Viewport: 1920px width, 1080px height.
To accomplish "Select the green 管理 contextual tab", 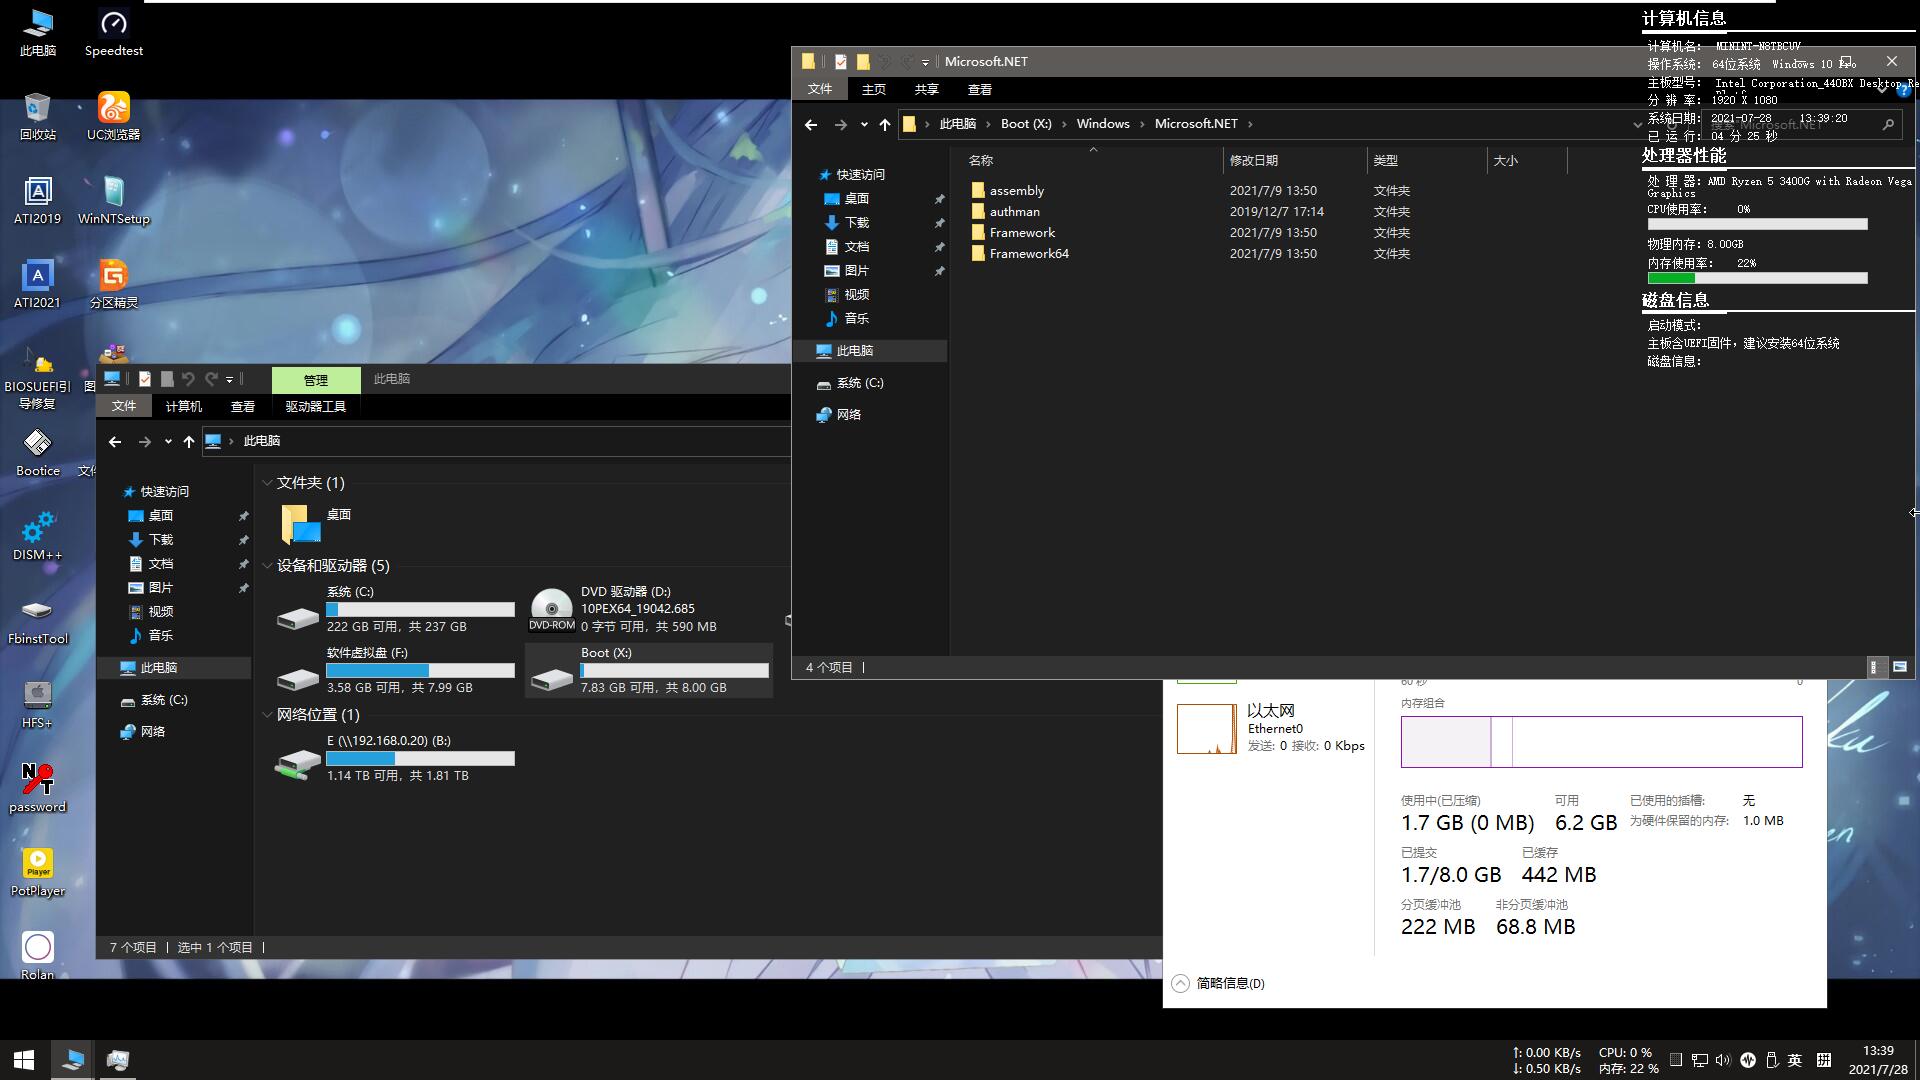I will click(x=316, y=380).
